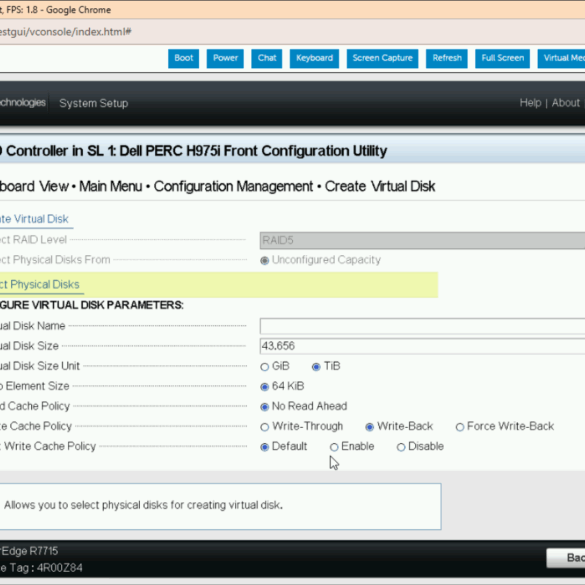Open the Chat button
This screenshot has width=585, height=585.
tap(267, 58)
